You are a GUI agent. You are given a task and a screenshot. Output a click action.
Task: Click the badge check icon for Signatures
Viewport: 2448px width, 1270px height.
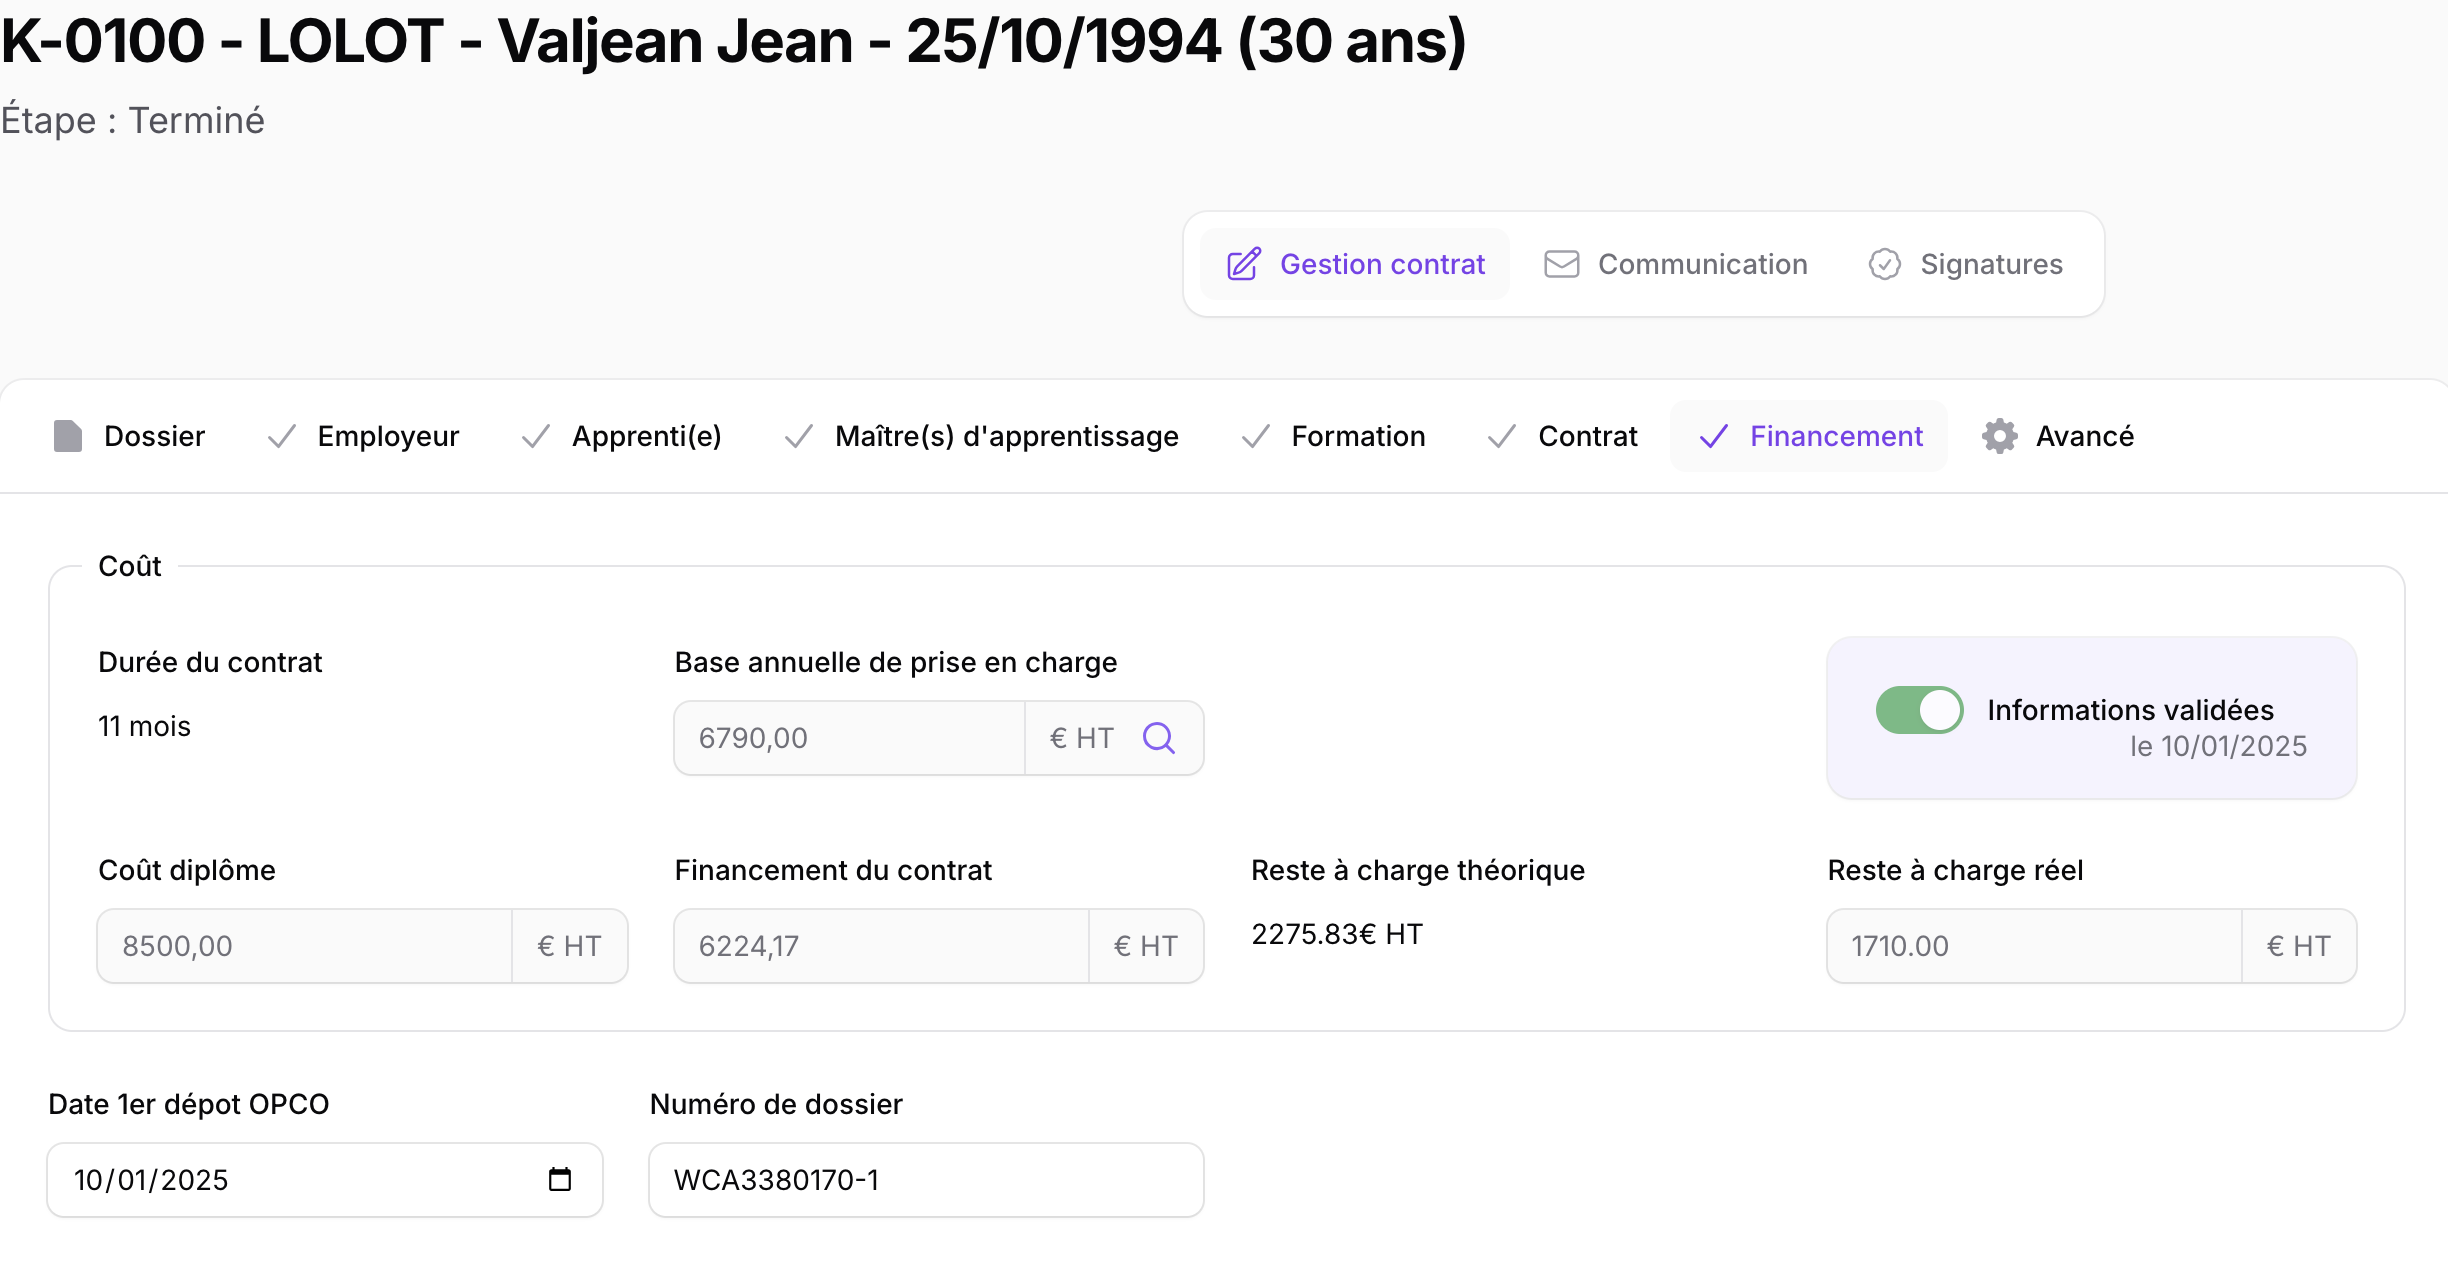[1884, 264]
